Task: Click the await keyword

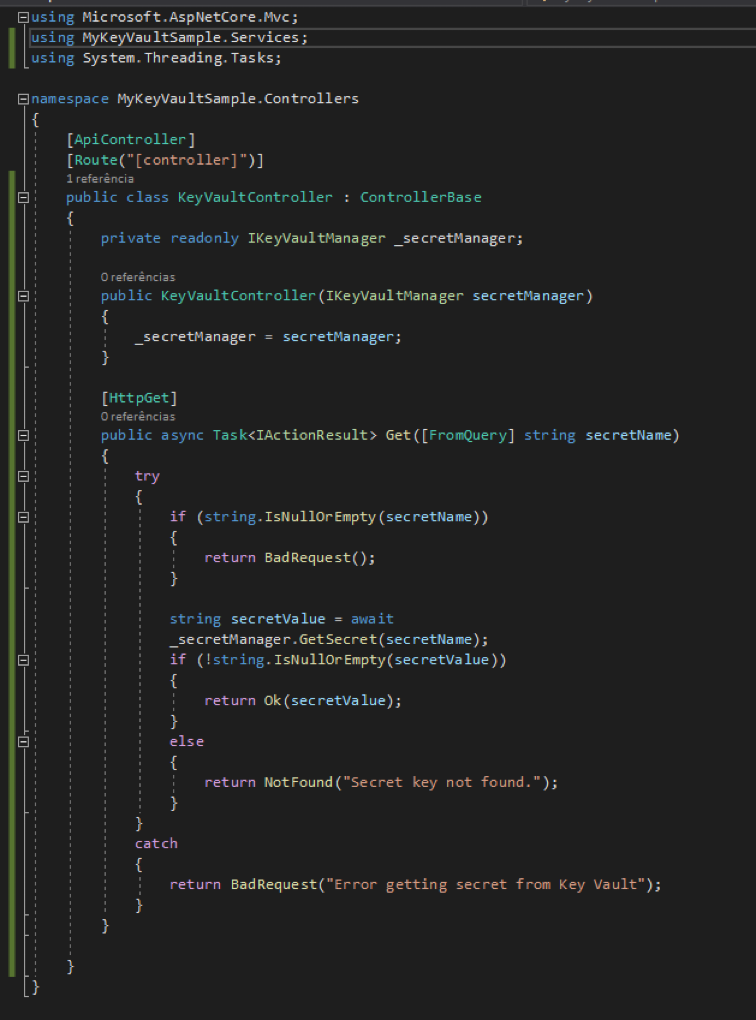Action: (372, 619)
